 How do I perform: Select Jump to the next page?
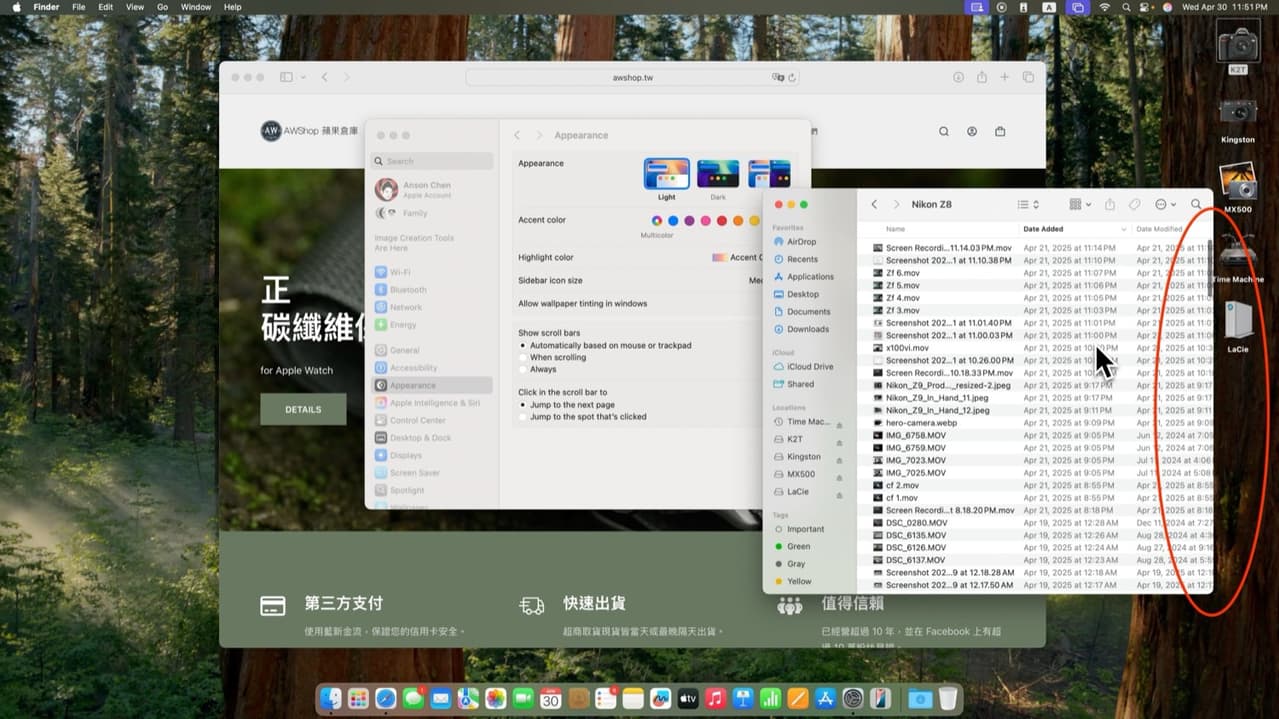(566, 405)
